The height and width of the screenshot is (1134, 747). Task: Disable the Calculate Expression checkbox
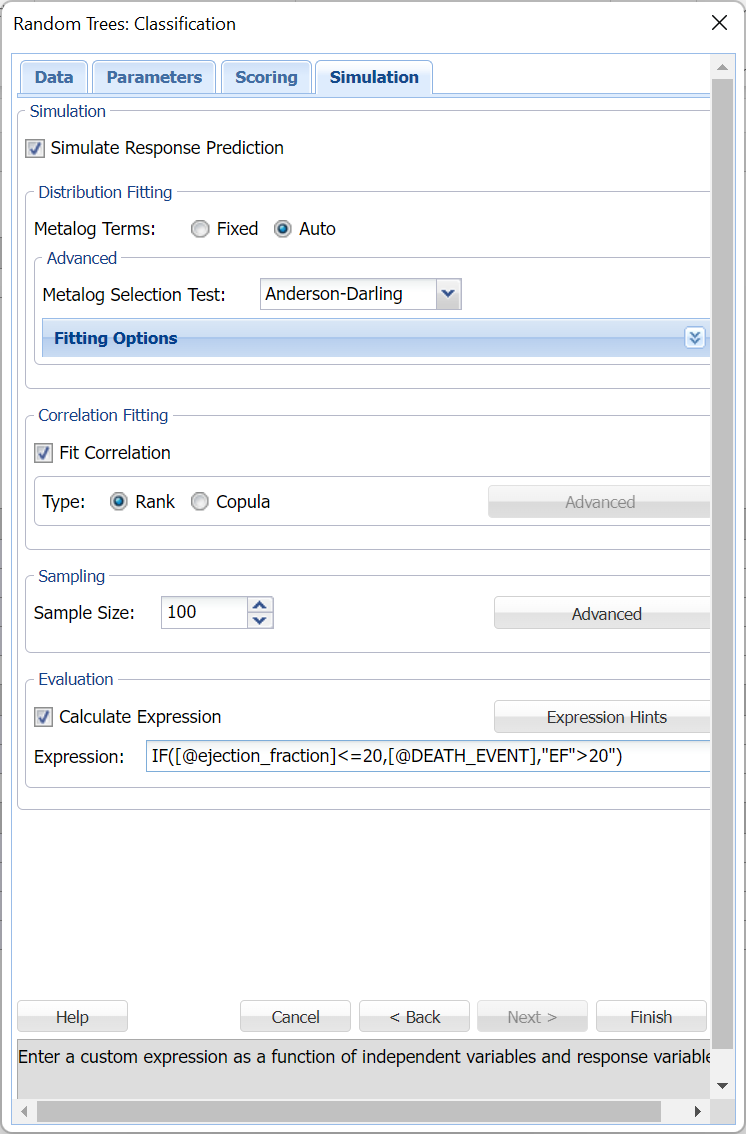pyautogui.click(x=44, y=717)
